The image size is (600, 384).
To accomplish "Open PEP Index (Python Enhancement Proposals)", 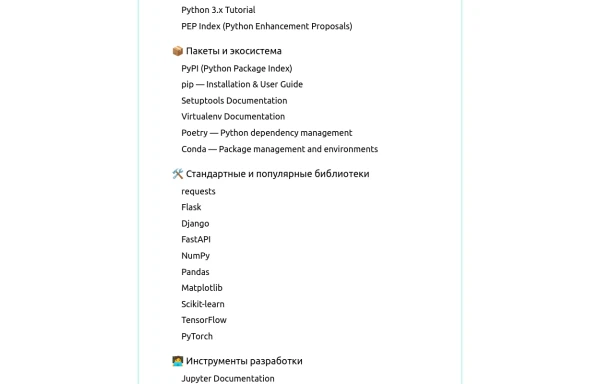I will tap(267, 26).
